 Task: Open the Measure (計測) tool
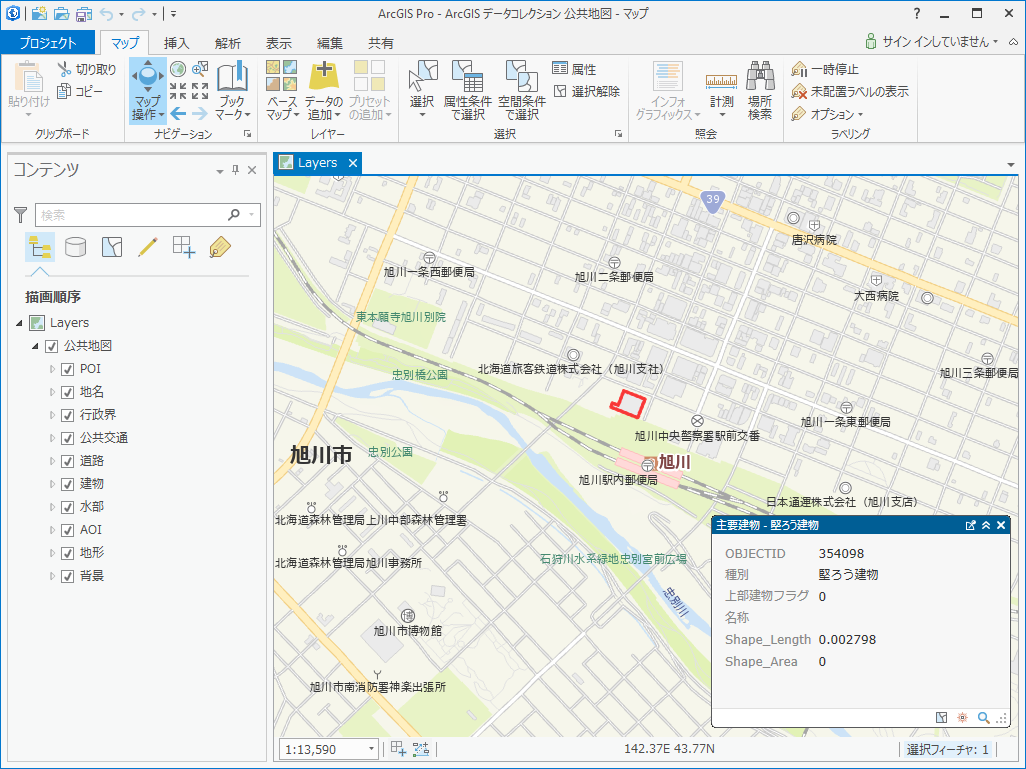click(x=721, y=90)
